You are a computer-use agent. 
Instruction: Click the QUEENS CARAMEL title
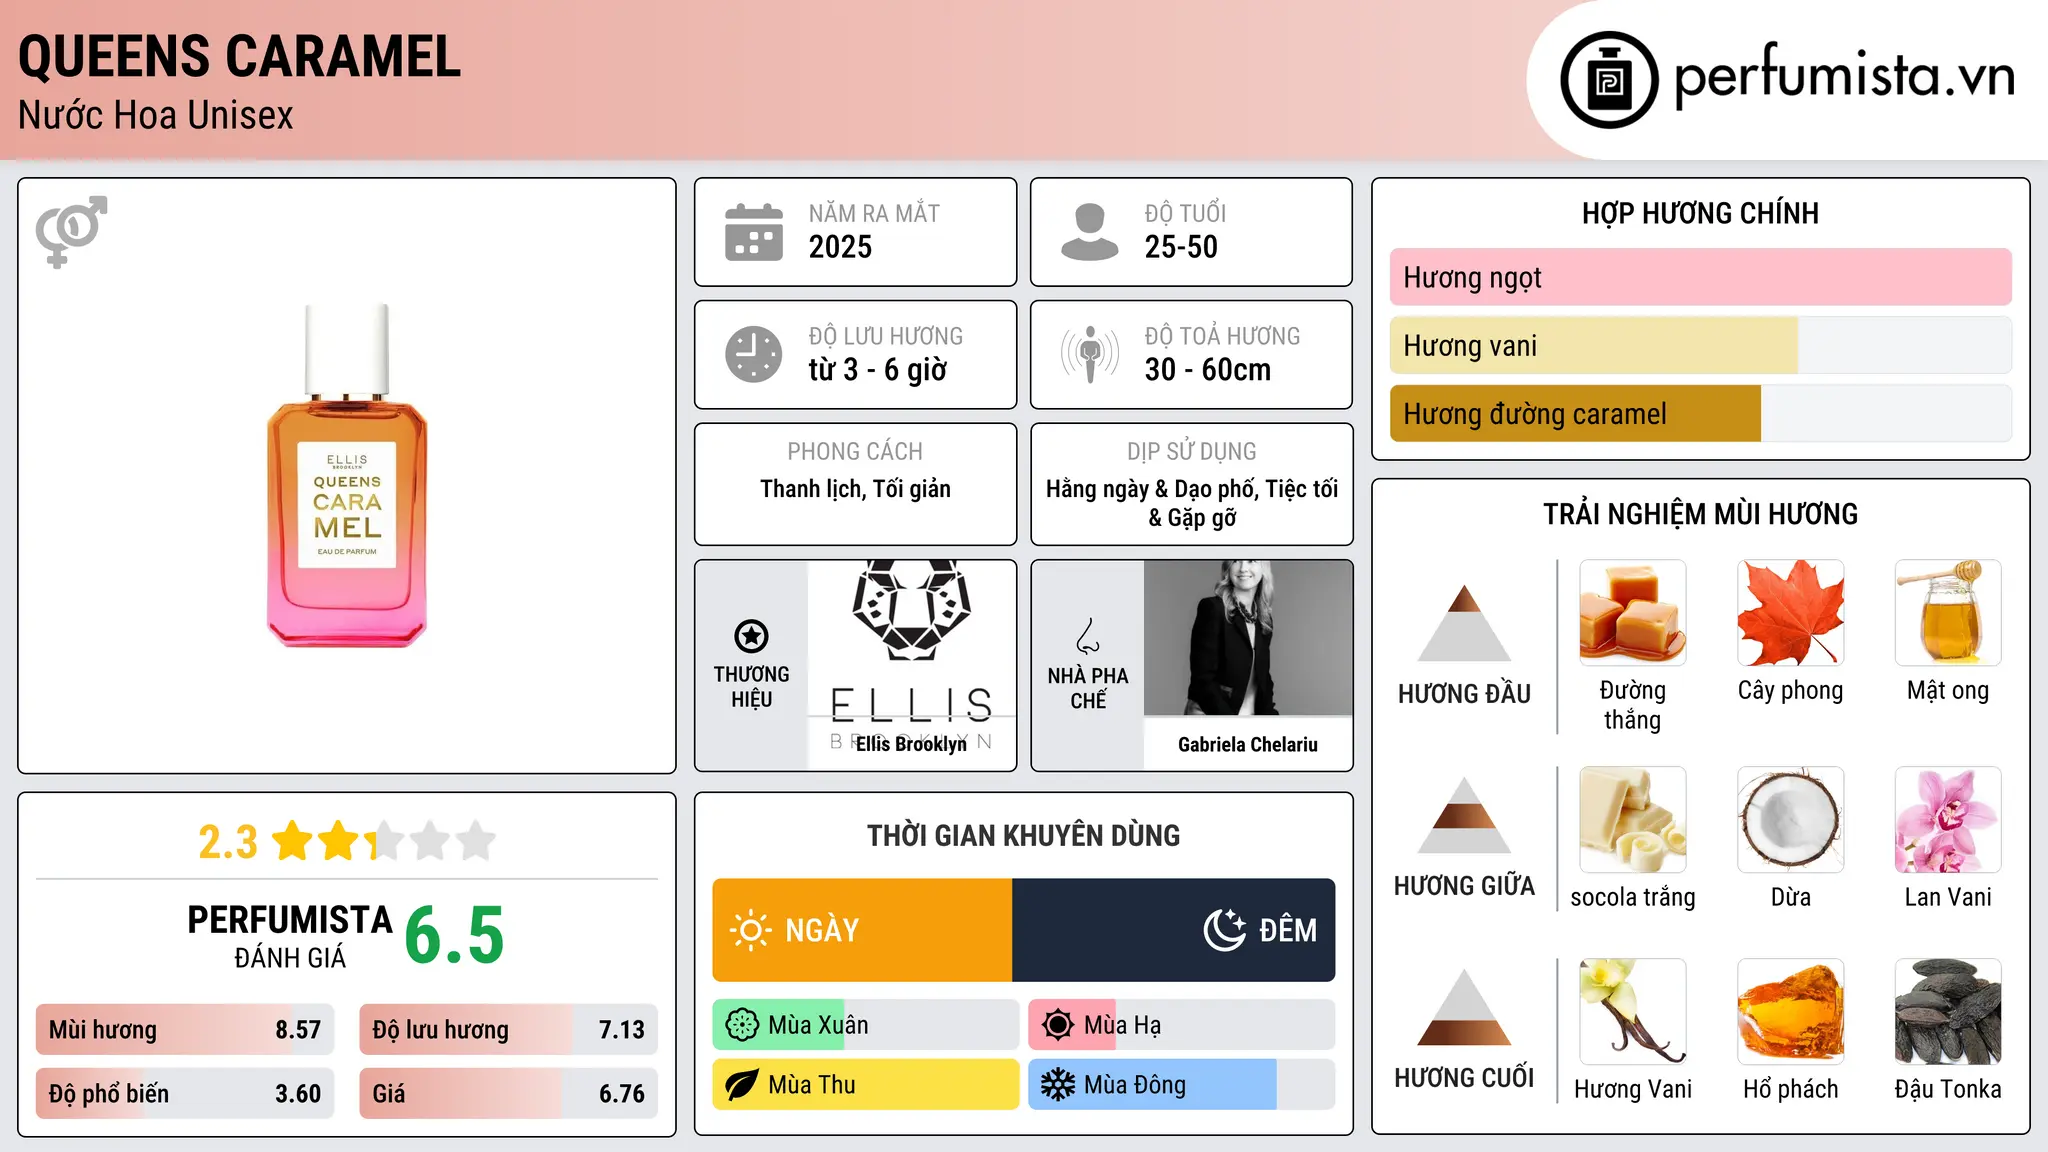[x=239, y=56]
